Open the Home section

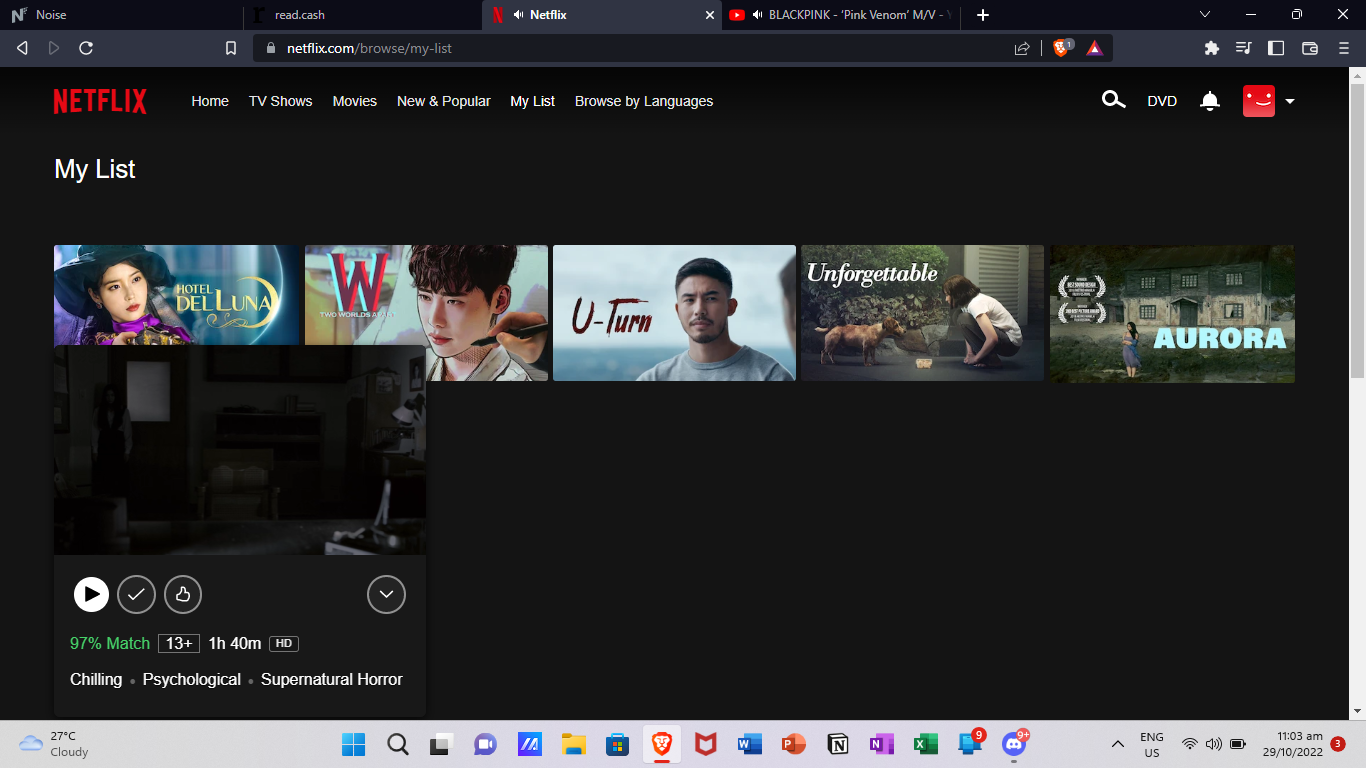(210, 101)
